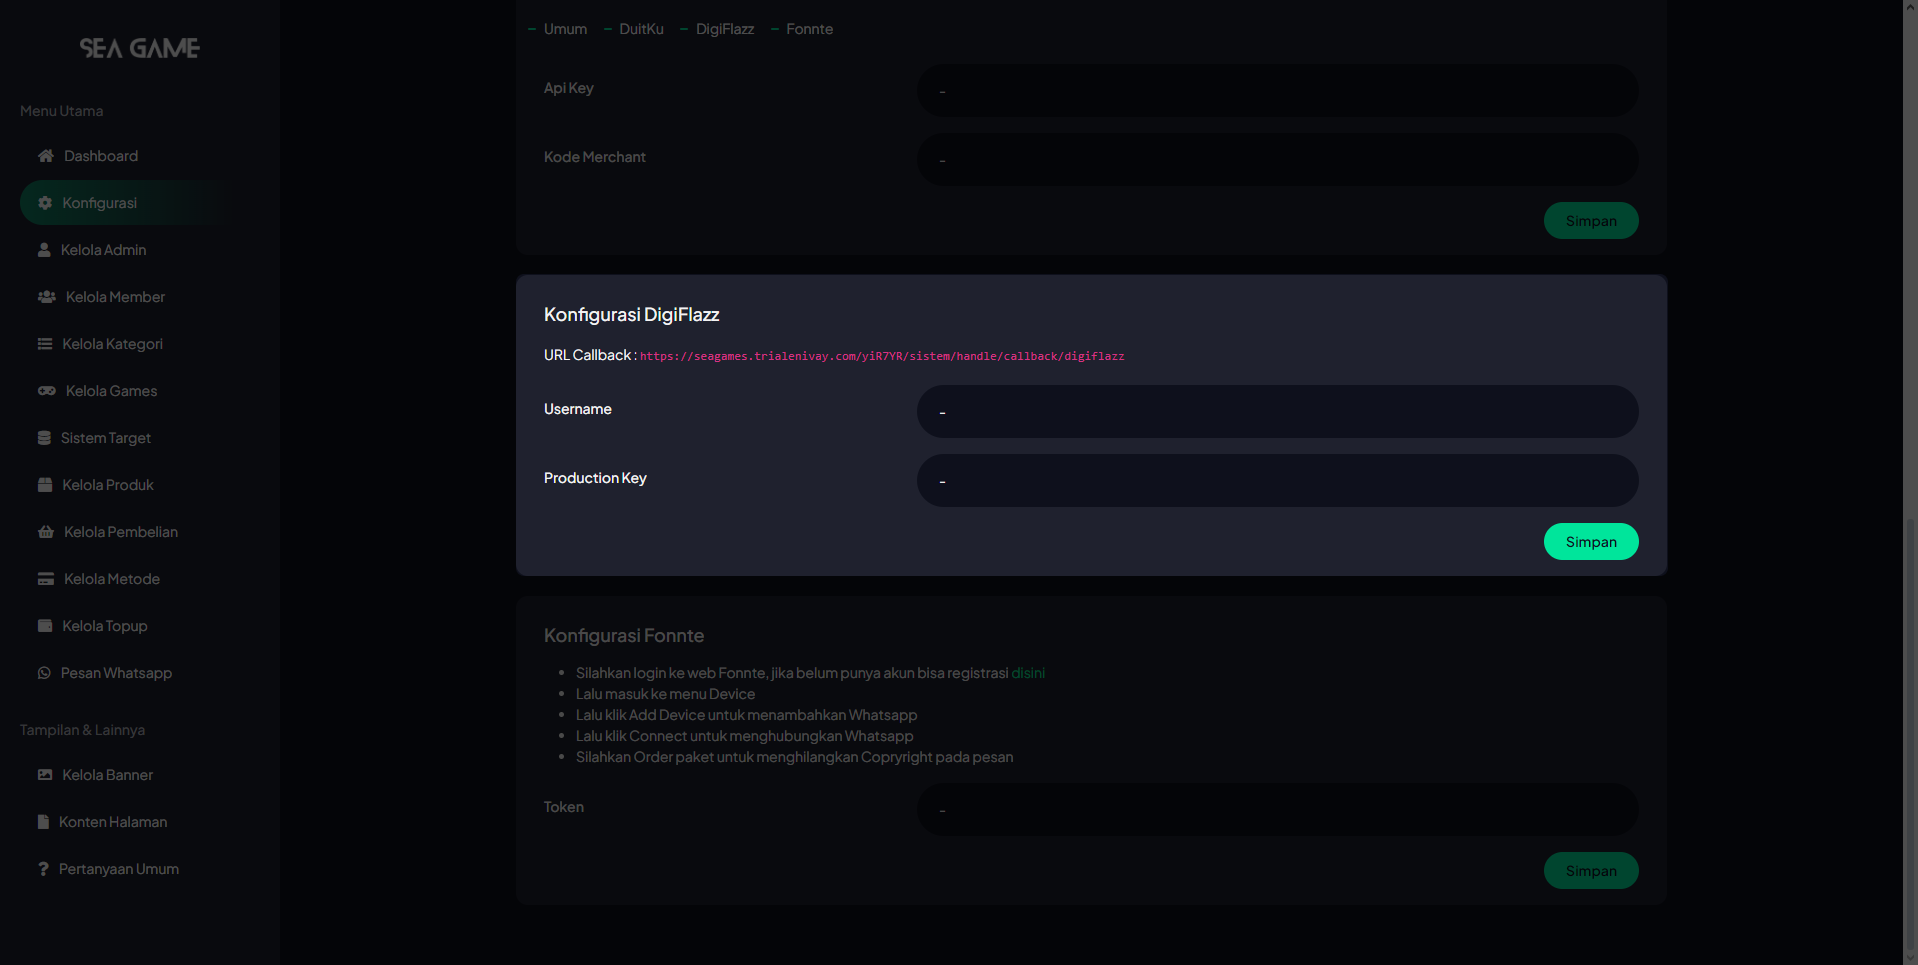Save DigiFlazz configuration with Simpan button
Image resolution: width=1918 pixels, height=965 pixels.
pyautogui.click(x=1591, y=542)
